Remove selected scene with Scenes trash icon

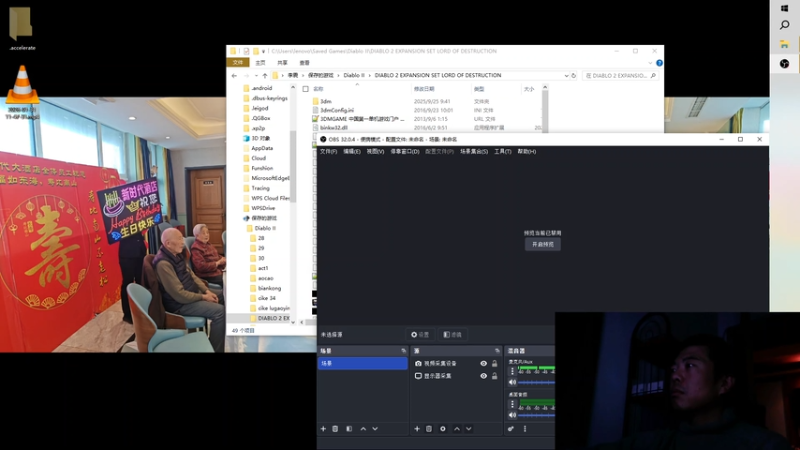point(335,429)
